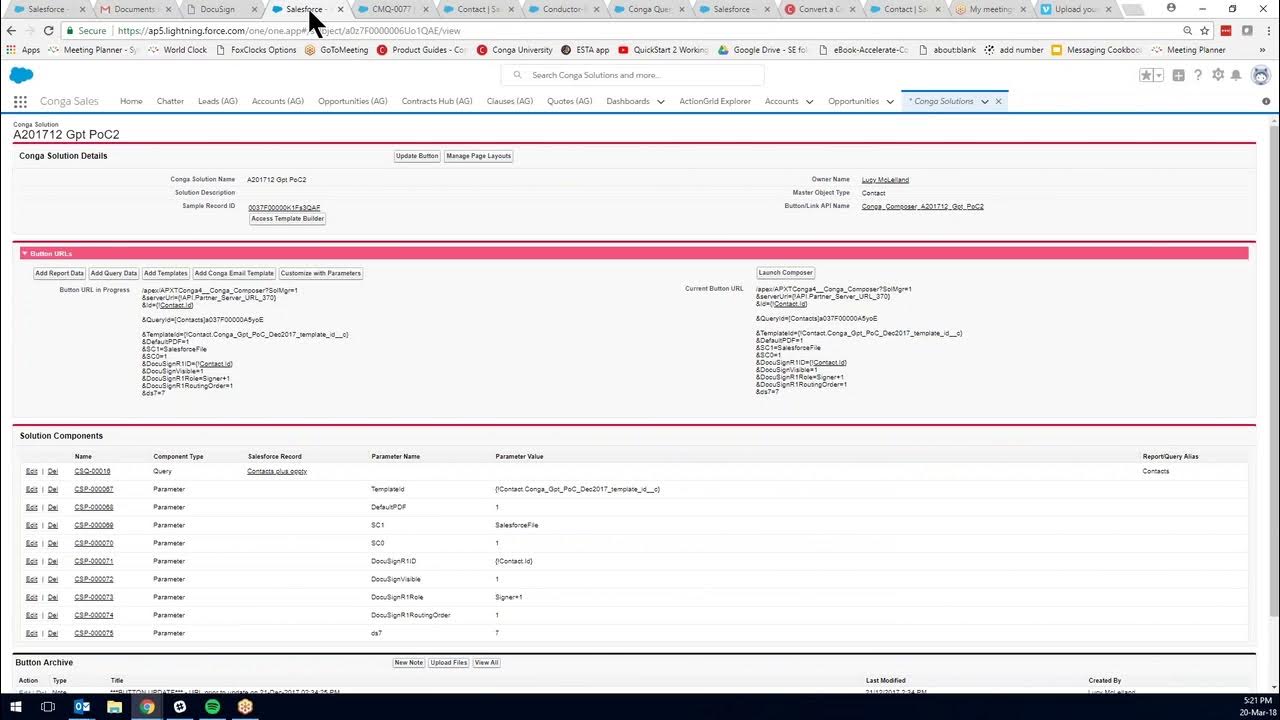Open Sample Record ID link
Image resolution: width=1280 pixels, height=720 pixels.
pos(284,207)
